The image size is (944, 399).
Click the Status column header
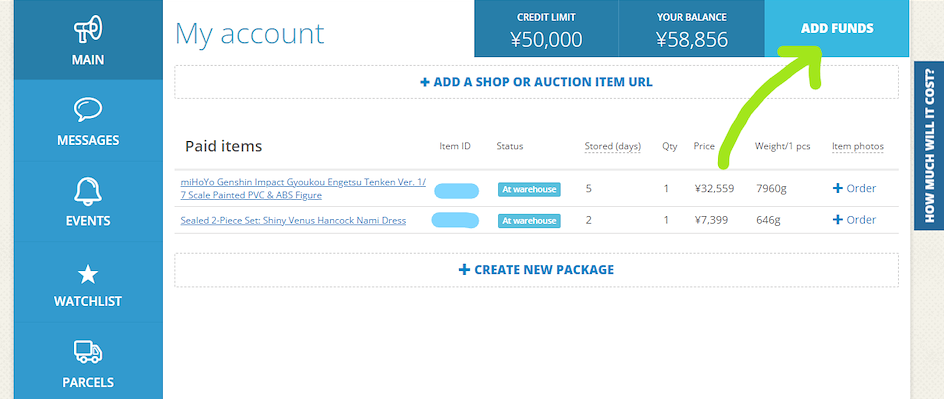[x=510, y=146]
